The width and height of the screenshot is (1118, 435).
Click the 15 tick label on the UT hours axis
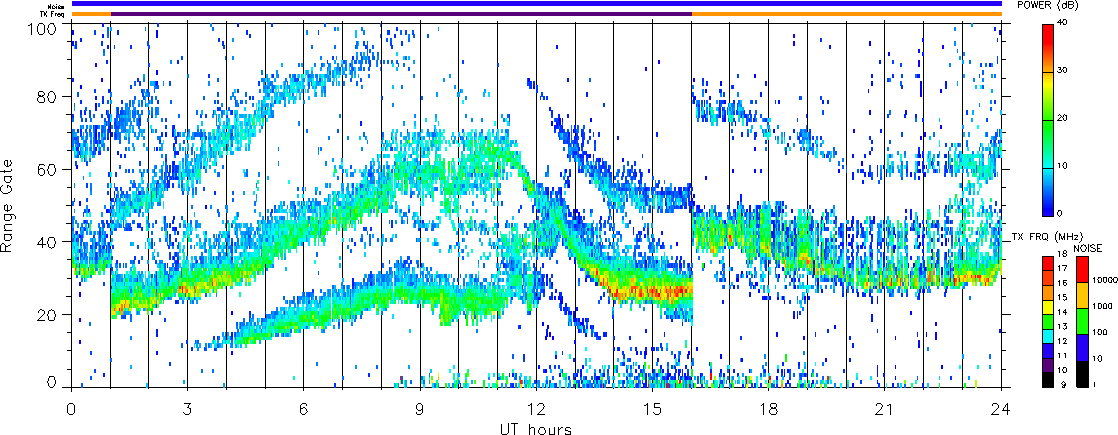point(652,409)
